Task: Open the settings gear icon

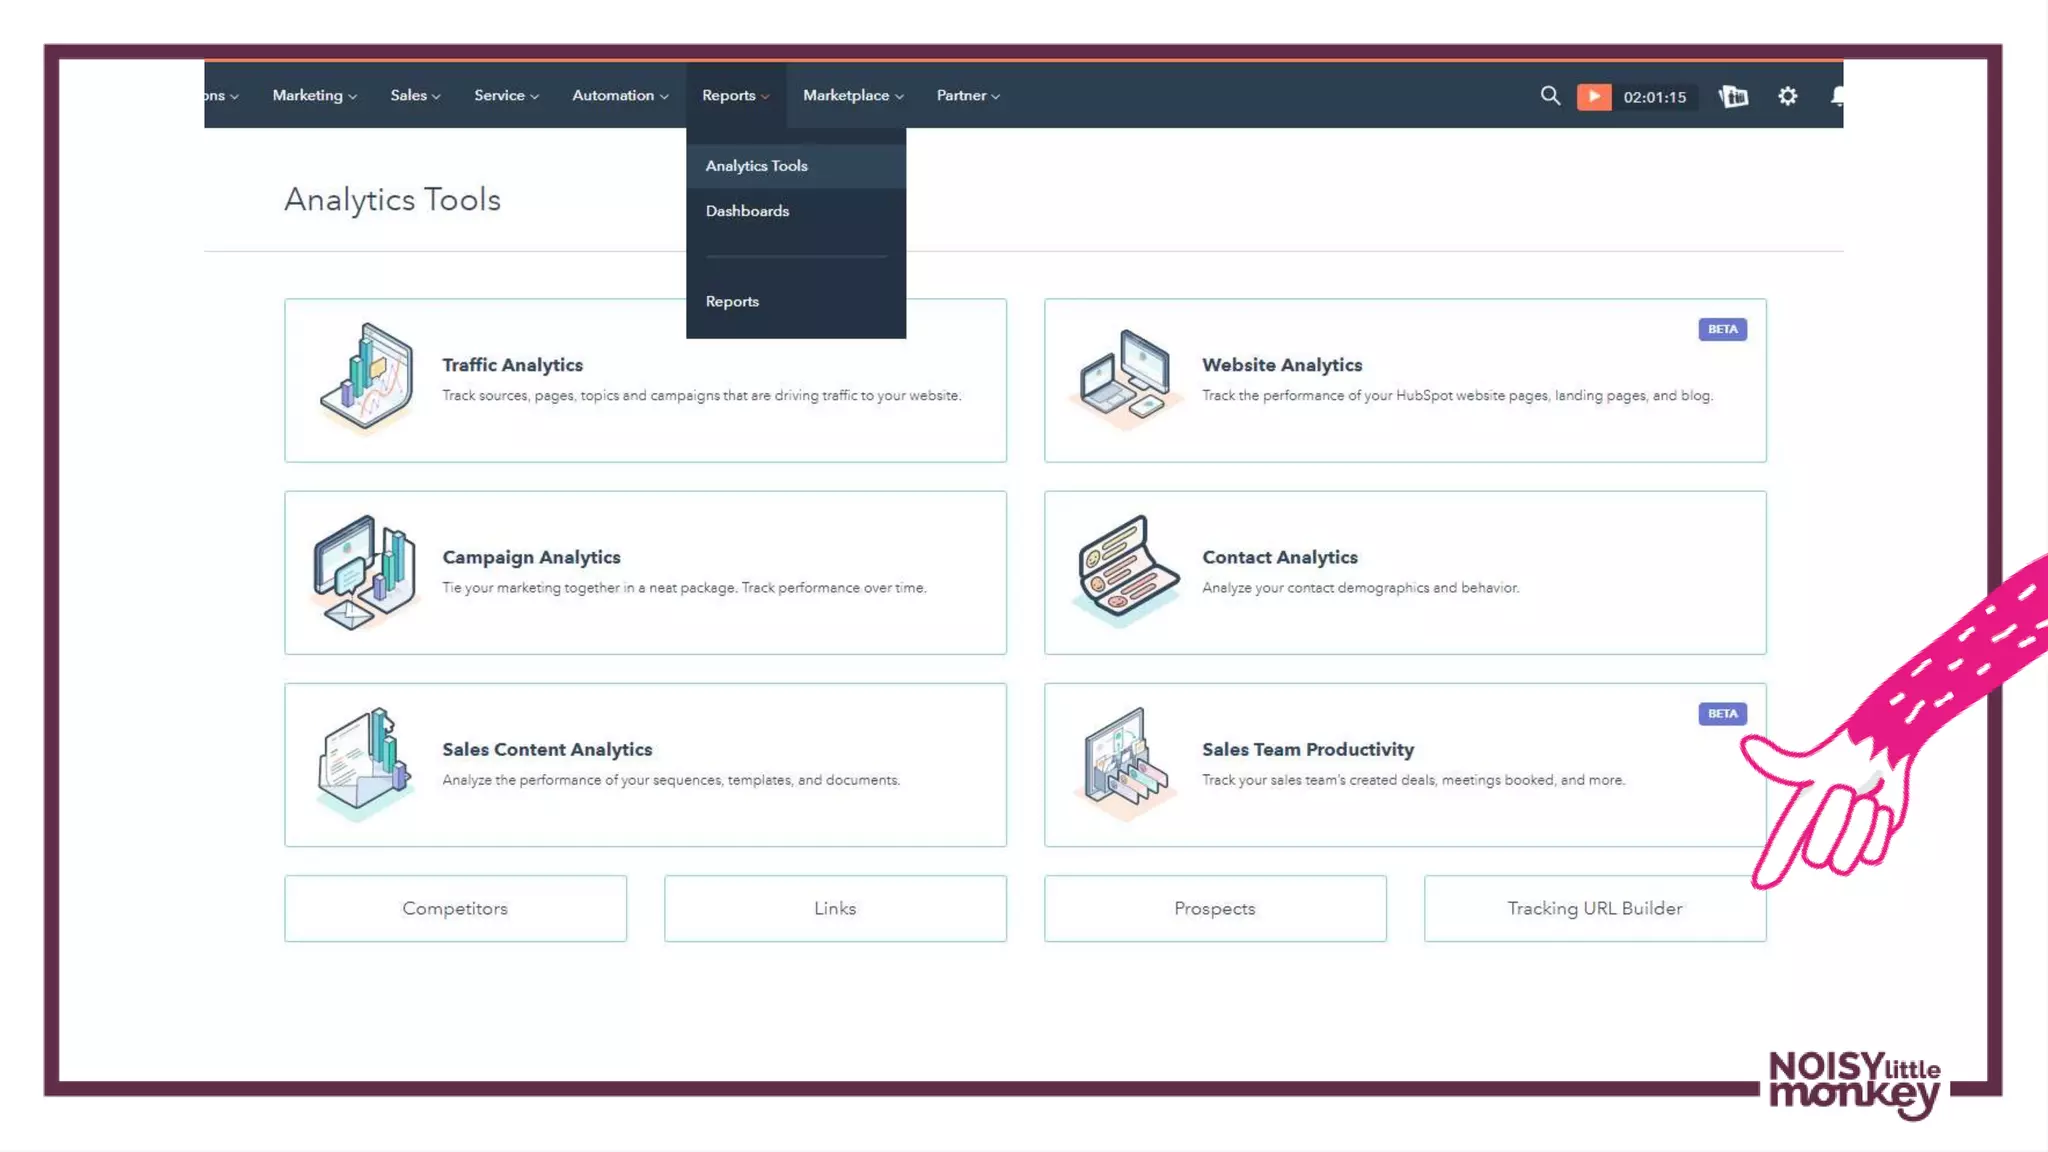Action: [1787, 96]
